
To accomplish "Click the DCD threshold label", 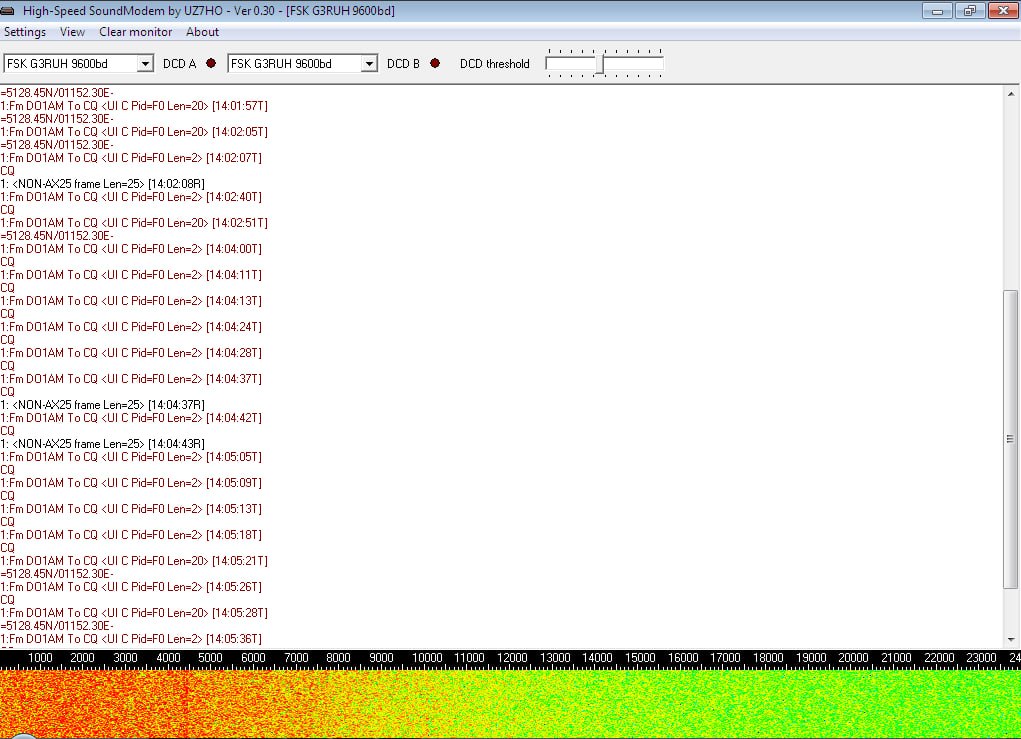I will (x=495, y=64).
